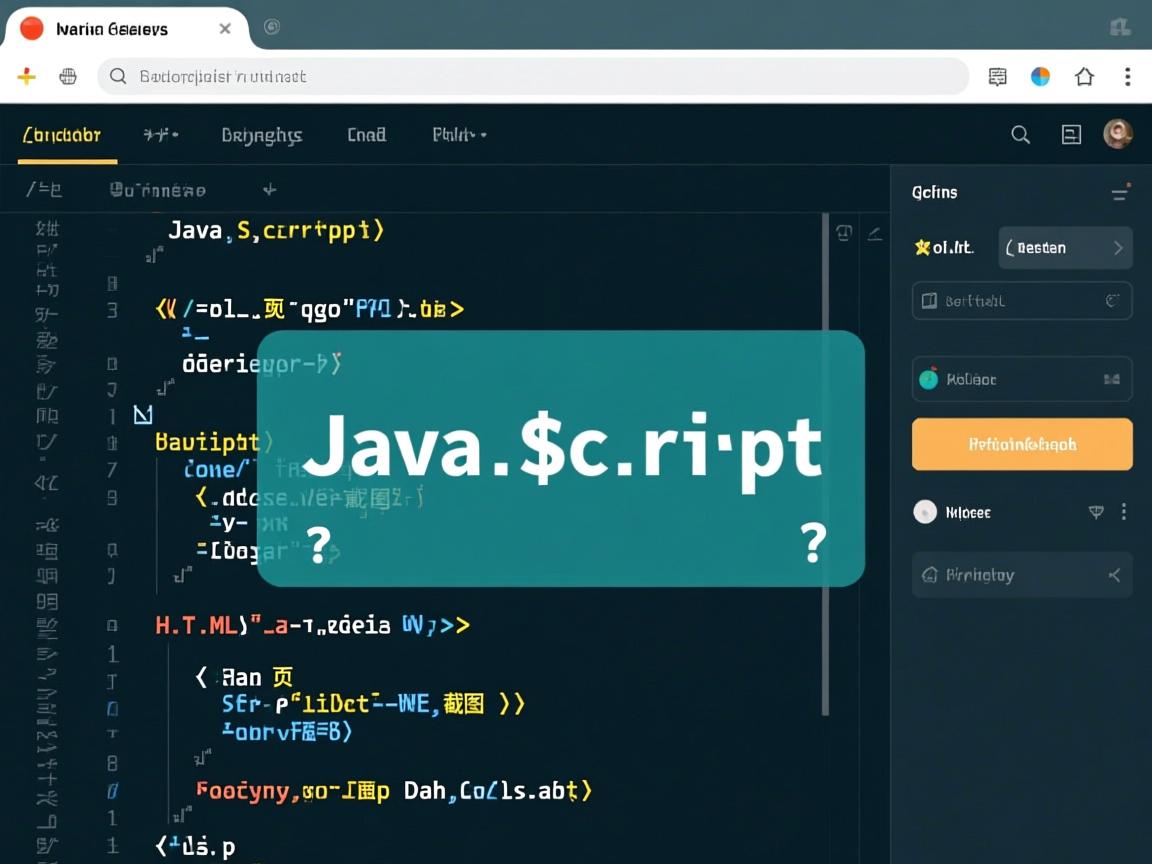
Task: Open the reader list icon in the browser toolbar
Action: pyautogui.click(x=997, y=77)
